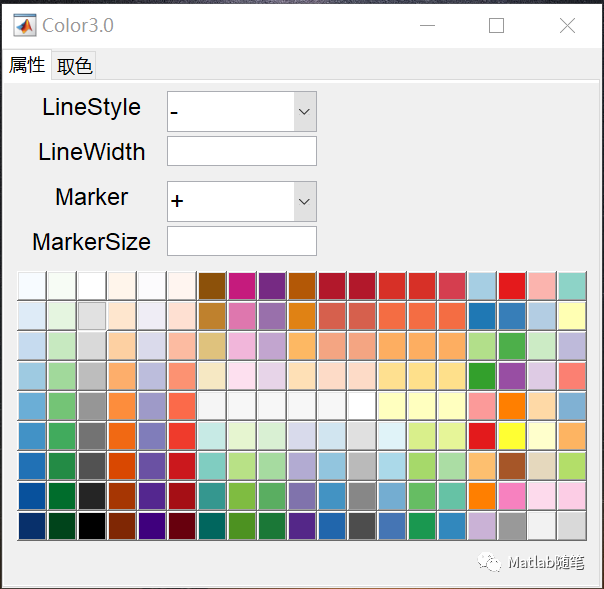Image resolution: width=604 pixels, height=589 pixels.
Task: Pick the pure black color swatch
Action: (x=92, y=526)
